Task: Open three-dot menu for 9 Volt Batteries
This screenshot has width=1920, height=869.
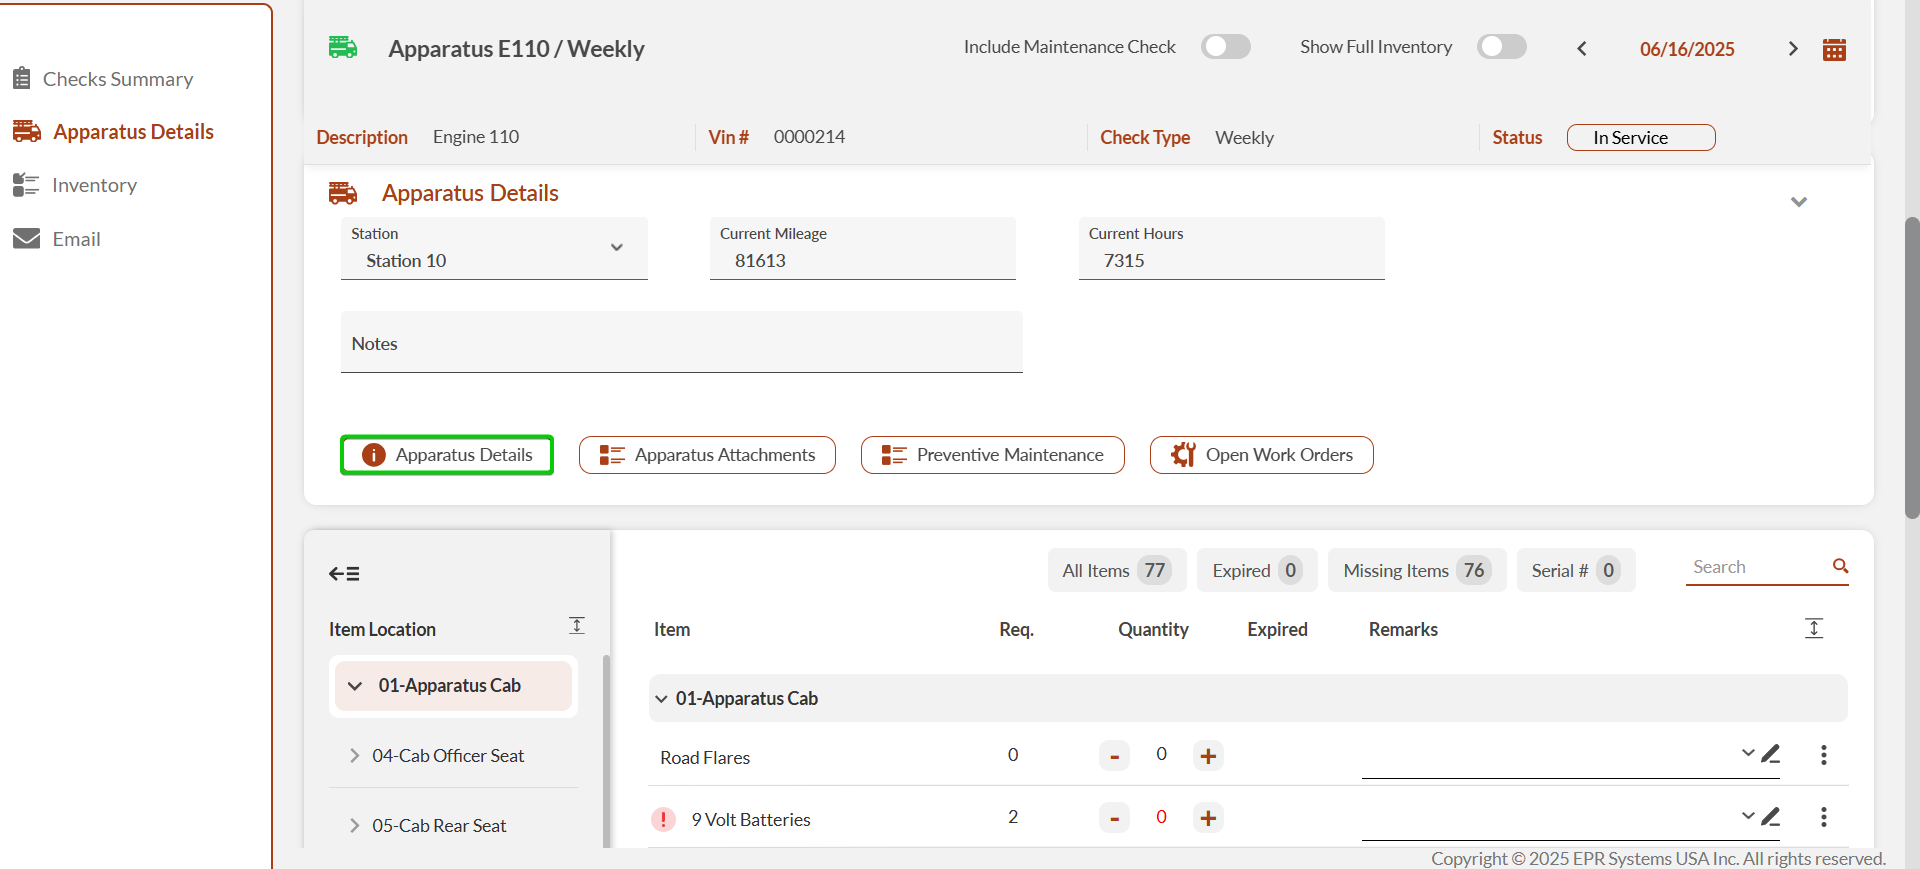Action: tap(1823, 817)
